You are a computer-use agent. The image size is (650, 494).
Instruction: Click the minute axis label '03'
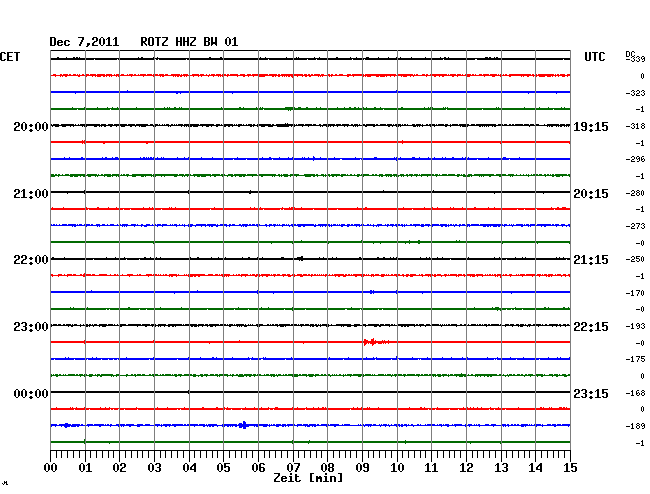click(x=154, y=468)
